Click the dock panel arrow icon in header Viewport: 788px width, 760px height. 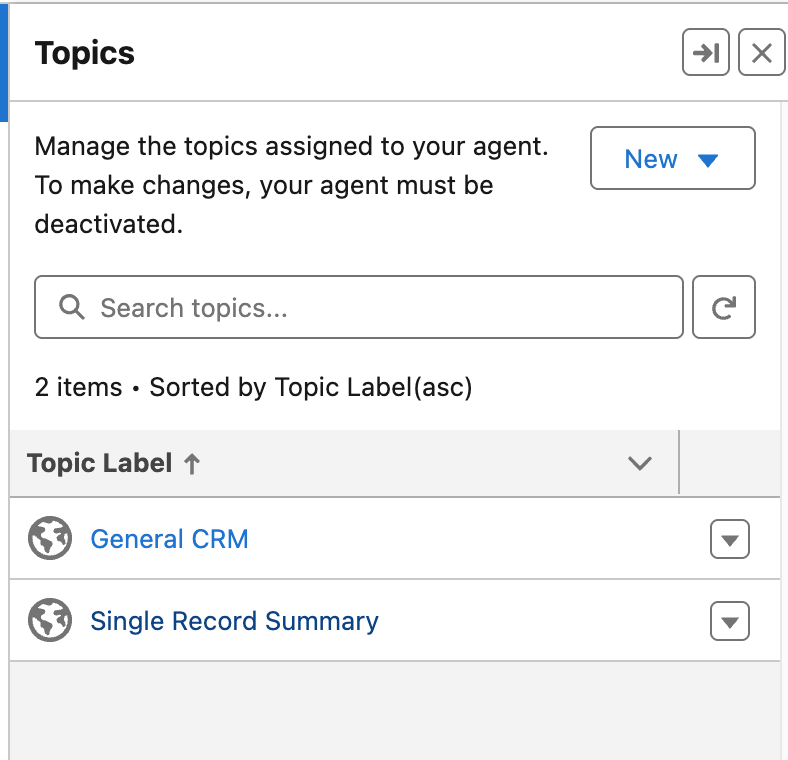pos(706,53)
